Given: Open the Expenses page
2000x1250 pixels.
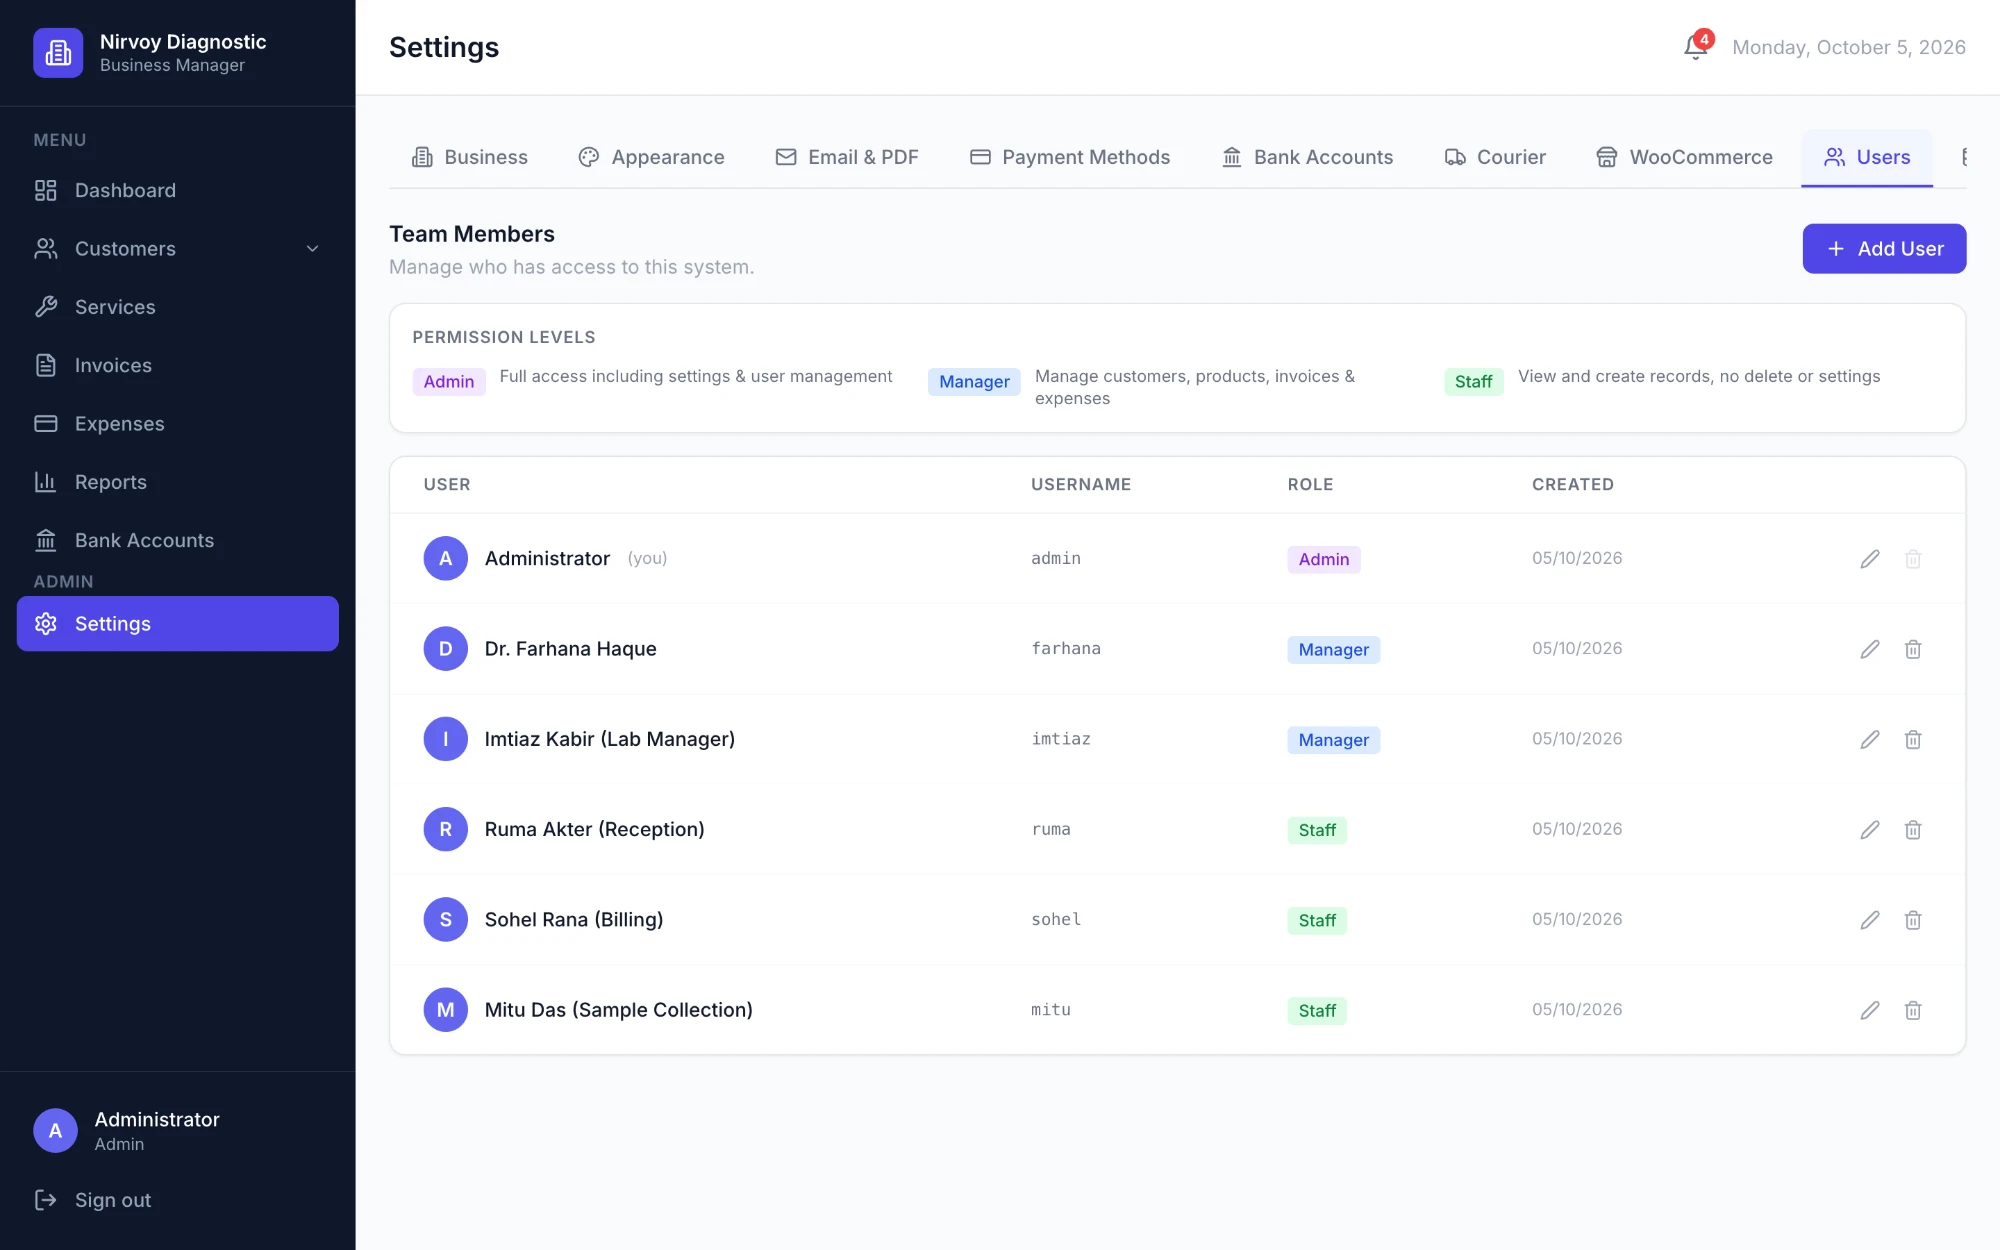Looking at the screenshot, I should point(178,424).
